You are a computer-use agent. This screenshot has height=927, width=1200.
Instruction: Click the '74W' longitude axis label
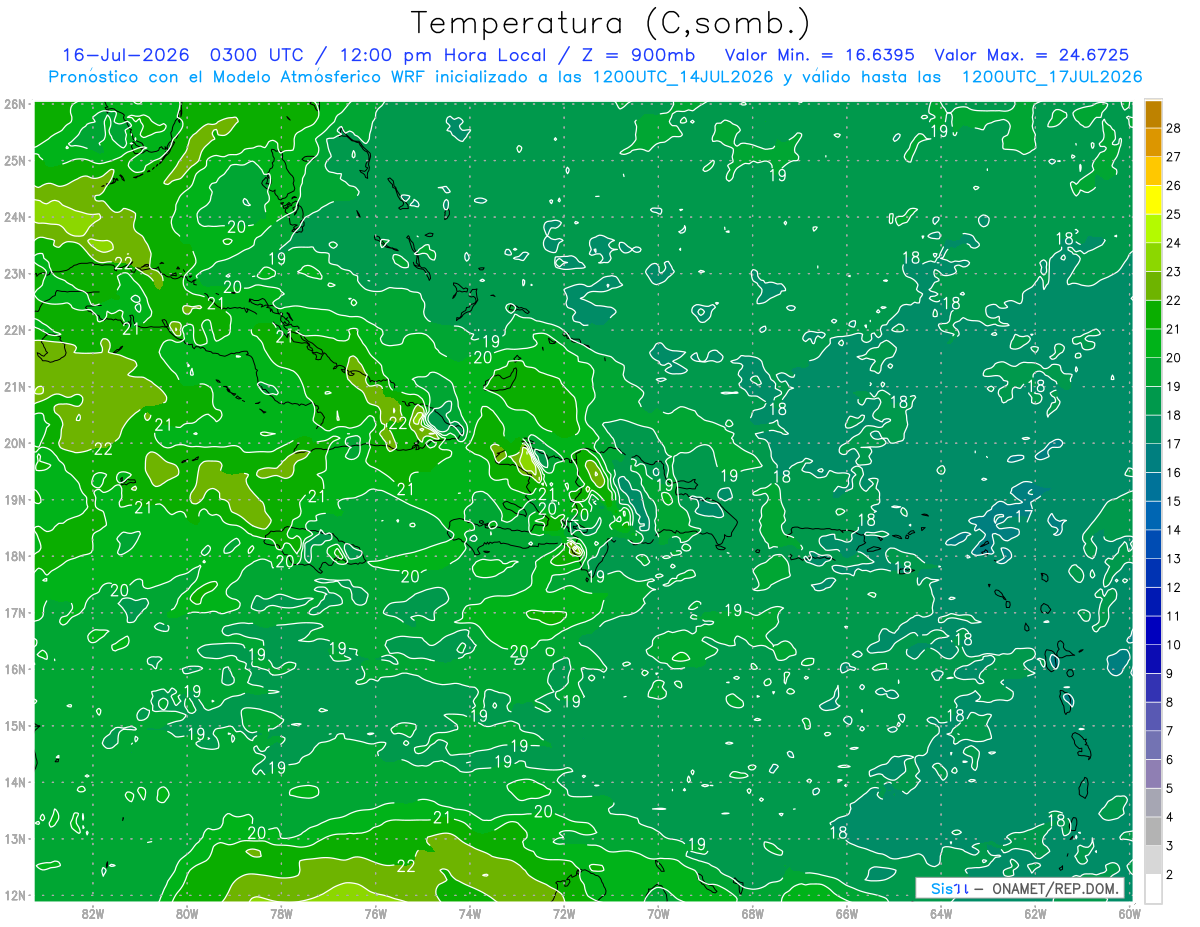point(469,912)
